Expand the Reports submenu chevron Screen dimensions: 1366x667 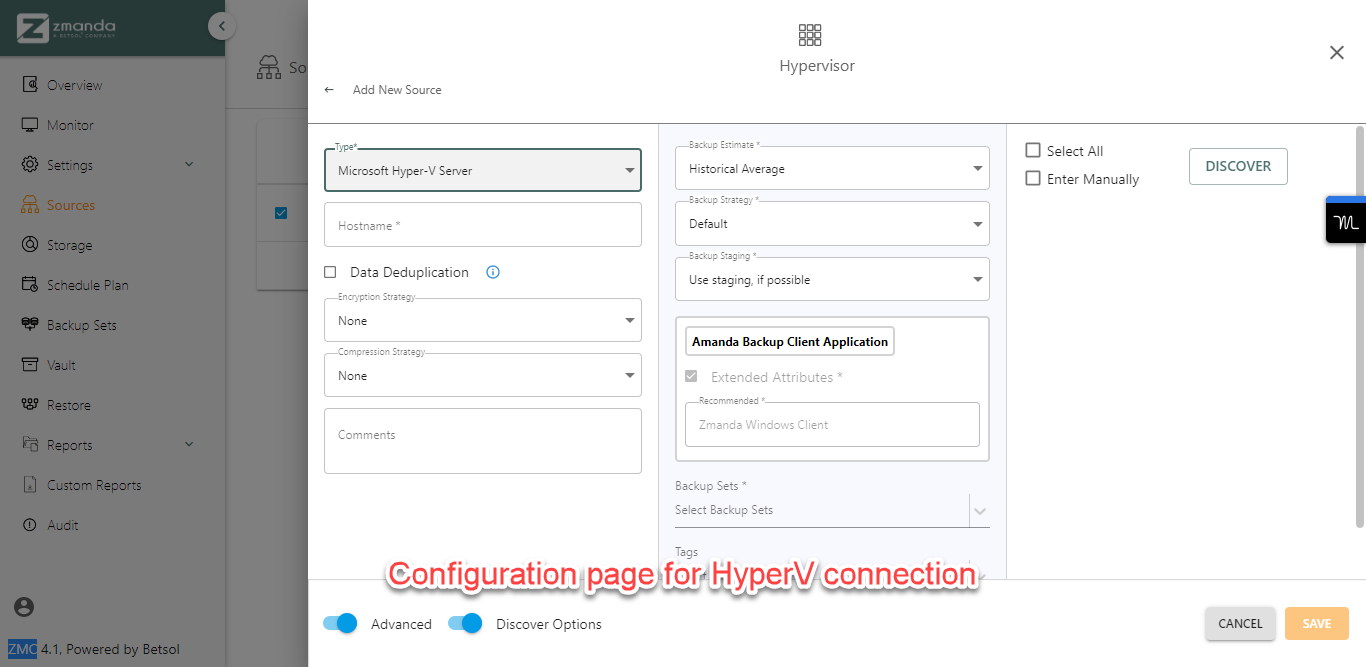(x=189, y=445)
